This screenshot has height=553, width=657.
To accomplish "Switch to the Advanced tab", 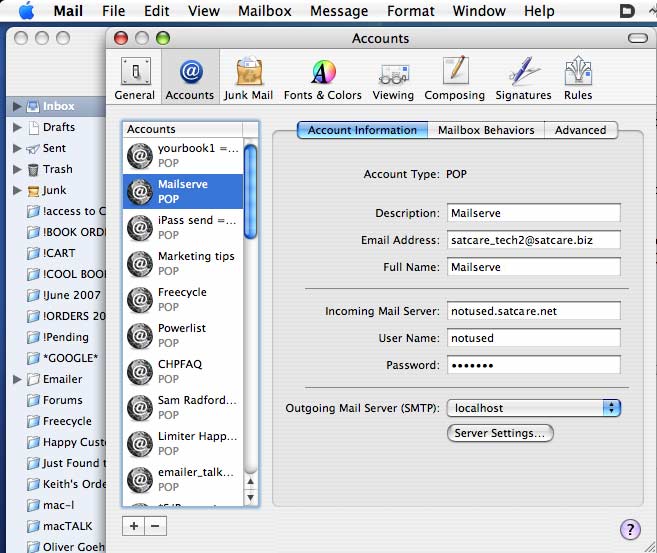I will click(x=580, y=130).
